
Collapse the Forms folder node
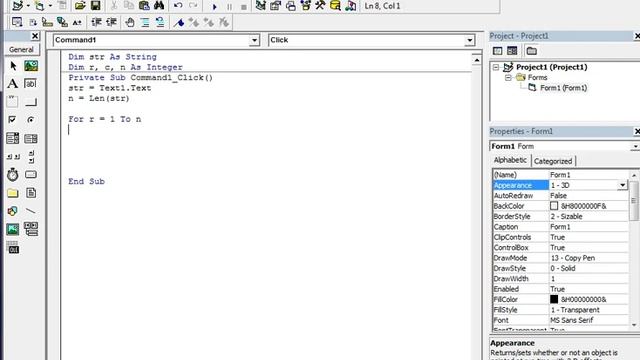[x=508, y=78]
